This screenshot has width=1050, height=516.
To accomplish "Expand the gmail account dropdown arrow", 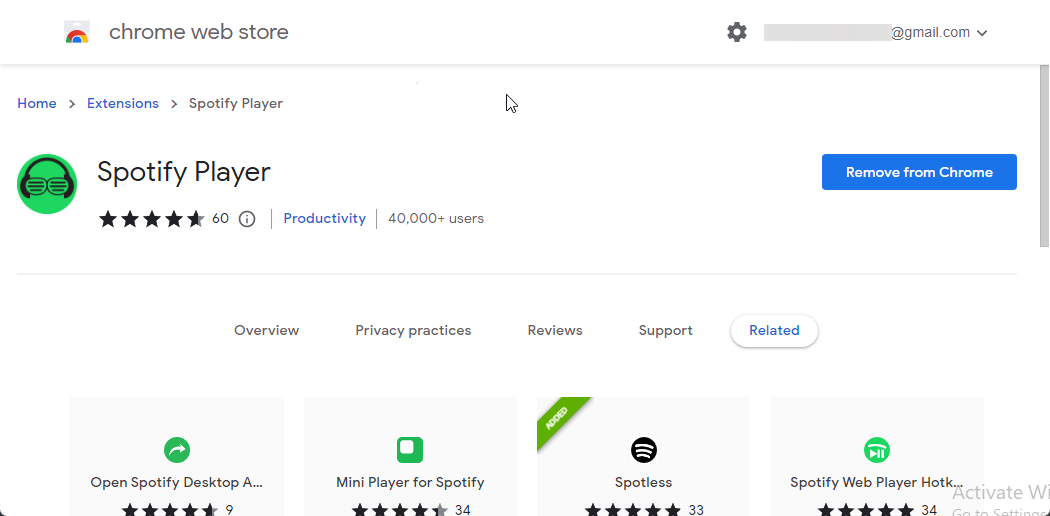I will click(x=982, y=33).
